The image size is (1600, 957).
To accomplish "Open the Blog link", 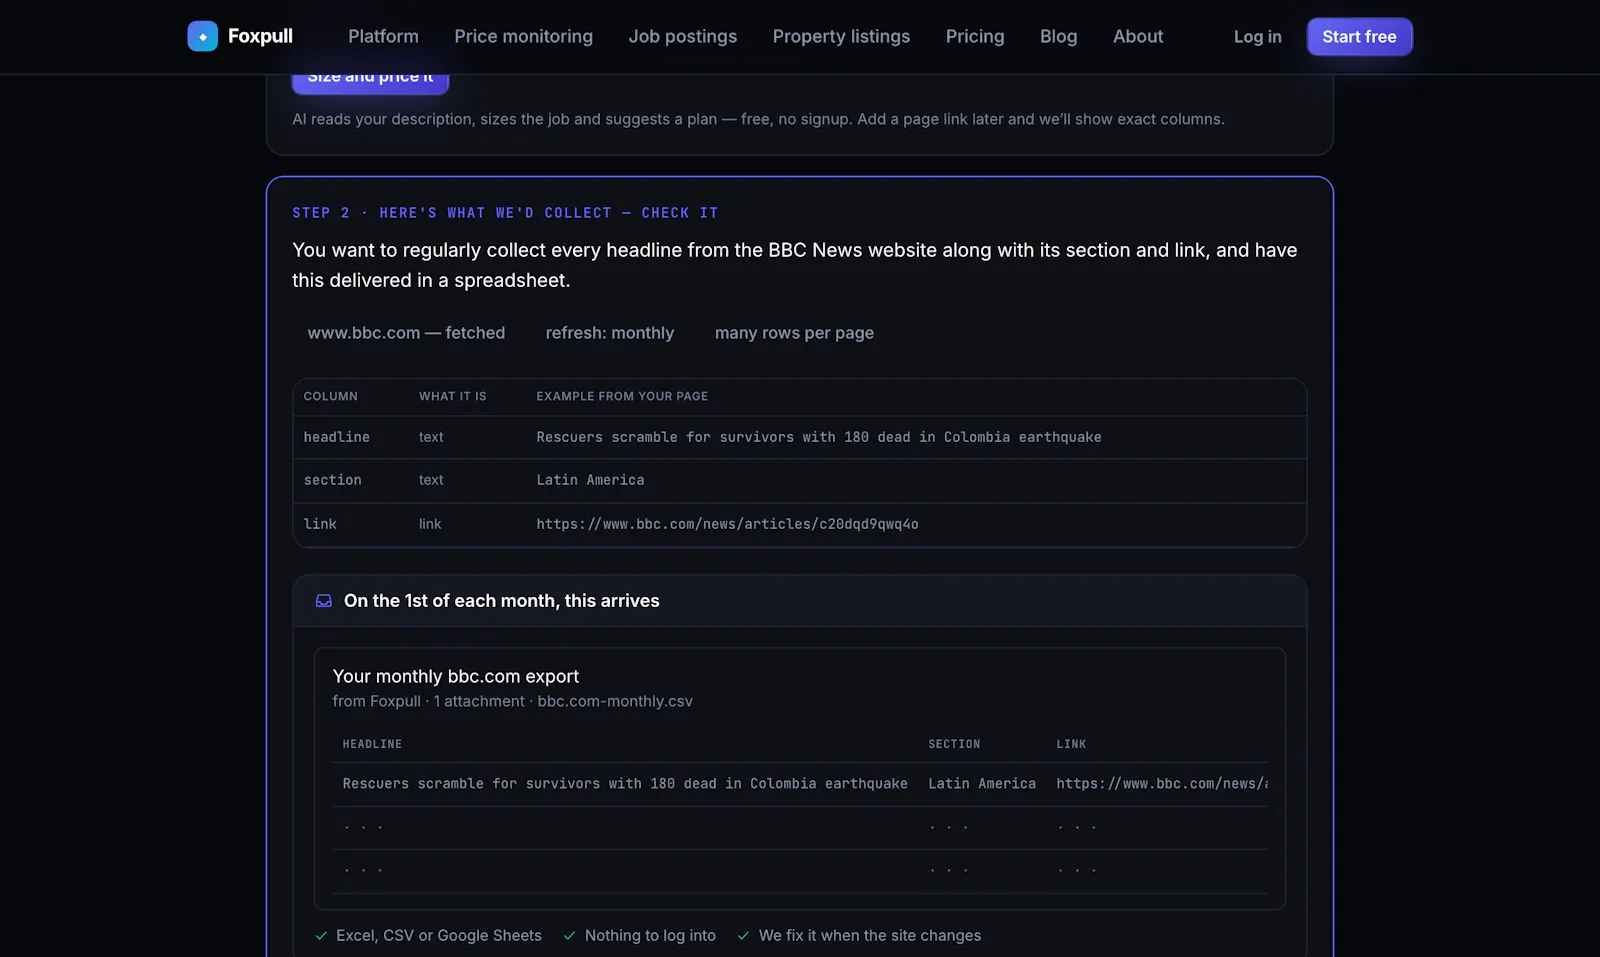I will pyautogui.click(x=1058, y=36).
